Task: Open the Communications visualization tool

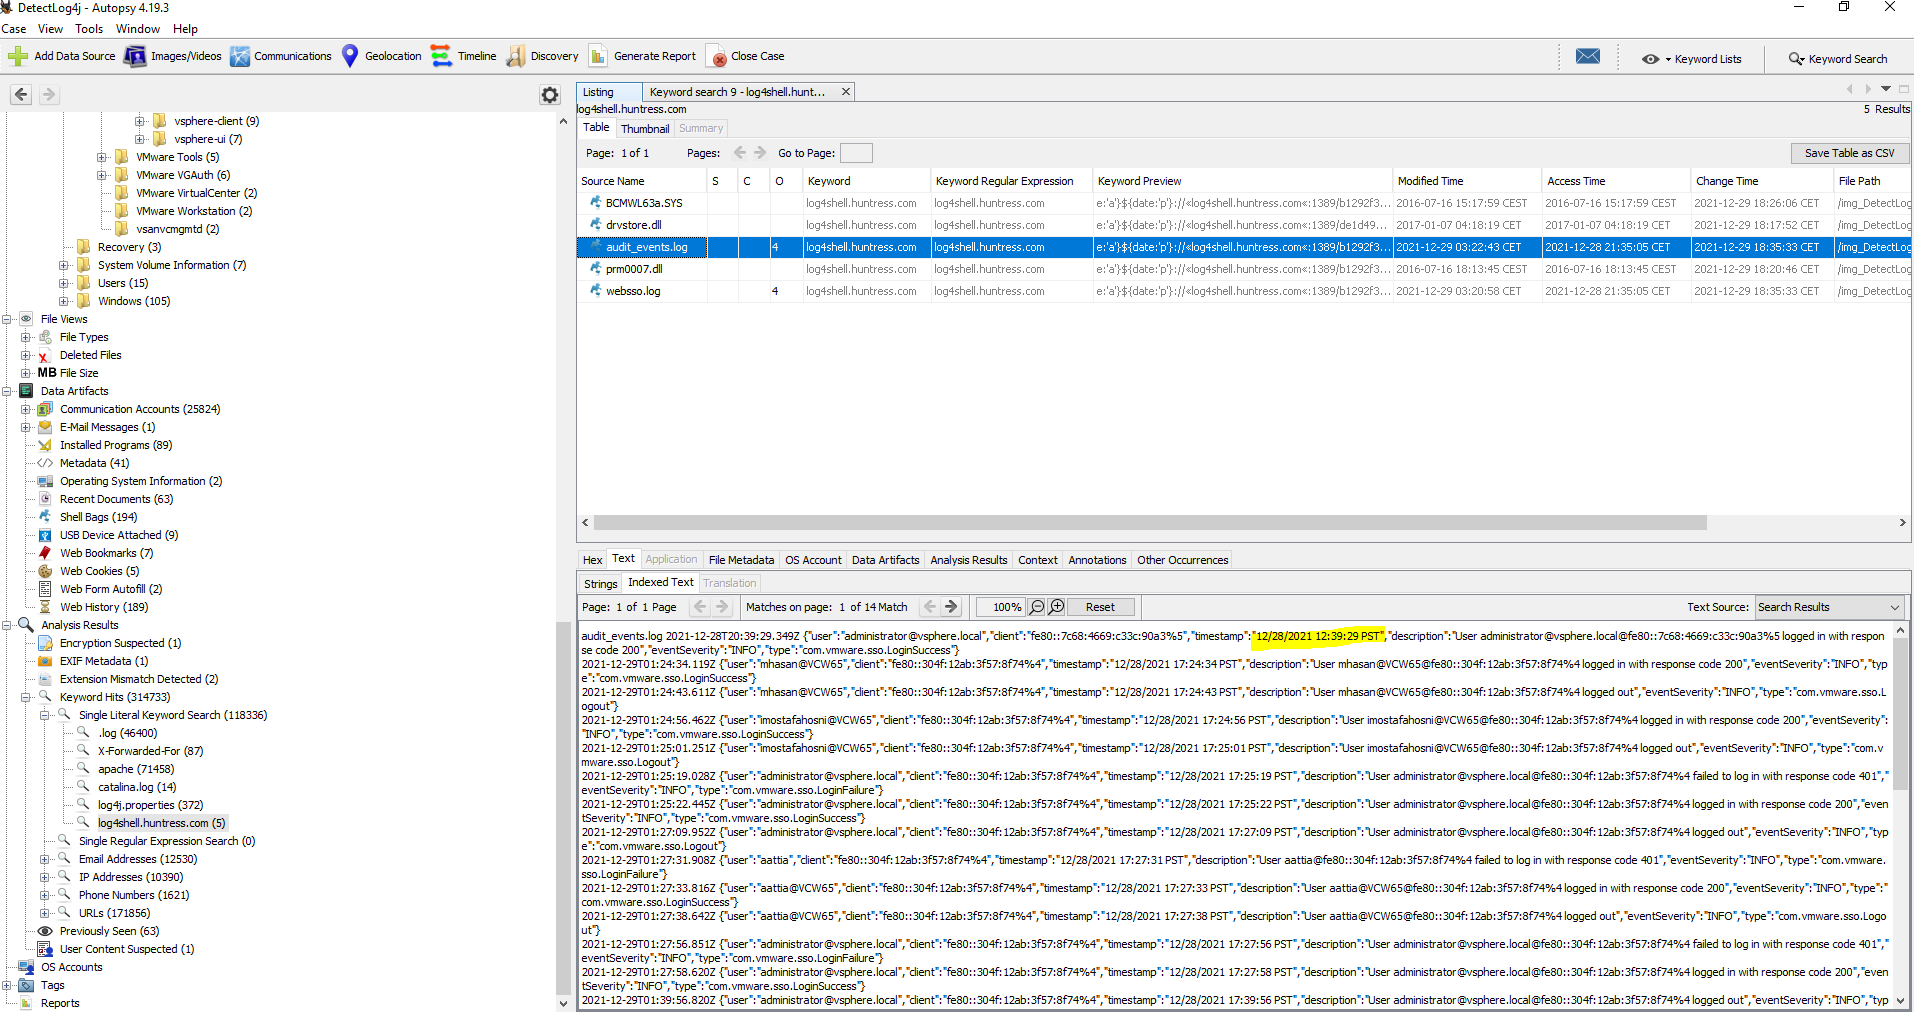Action: tap(240, 56)
